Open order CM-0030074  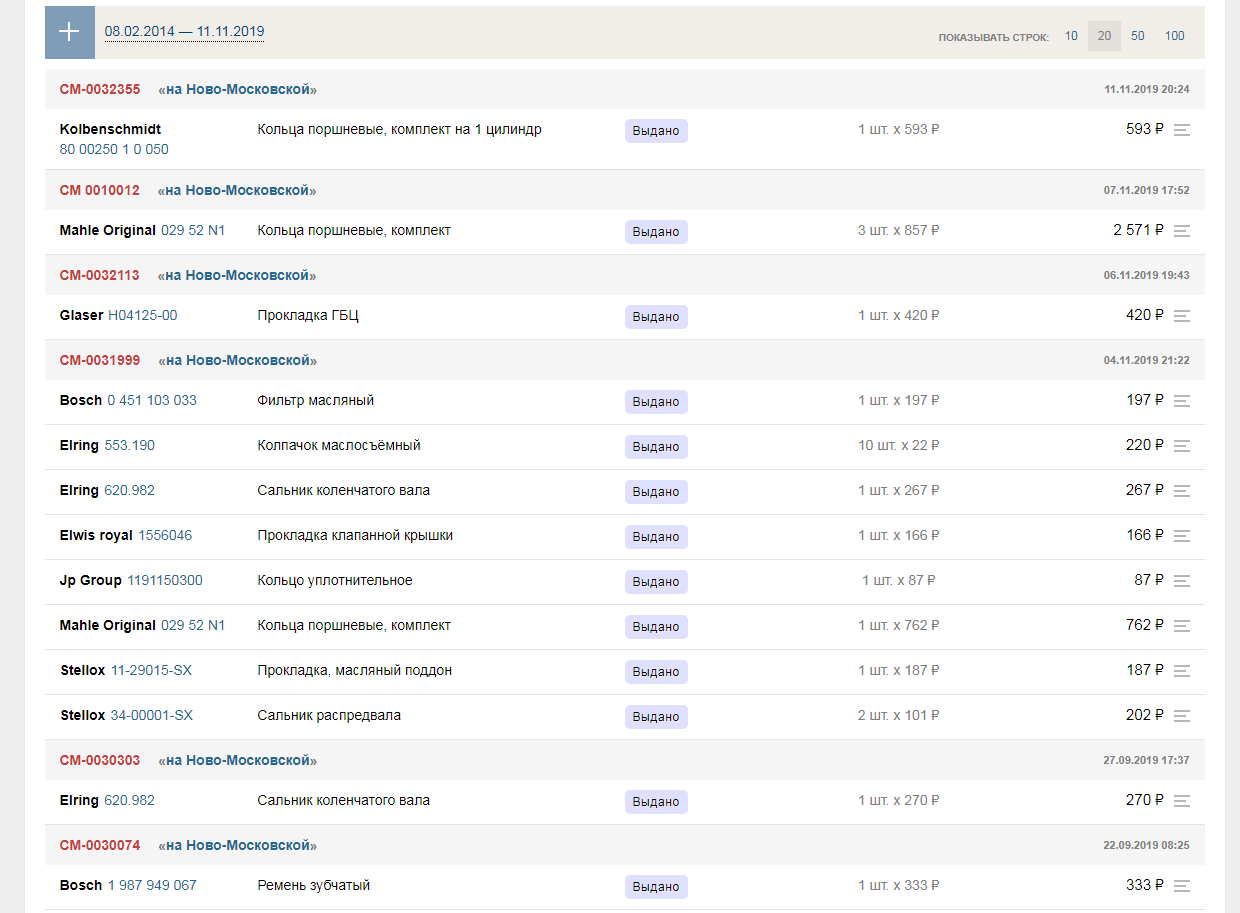pos(100,845)
